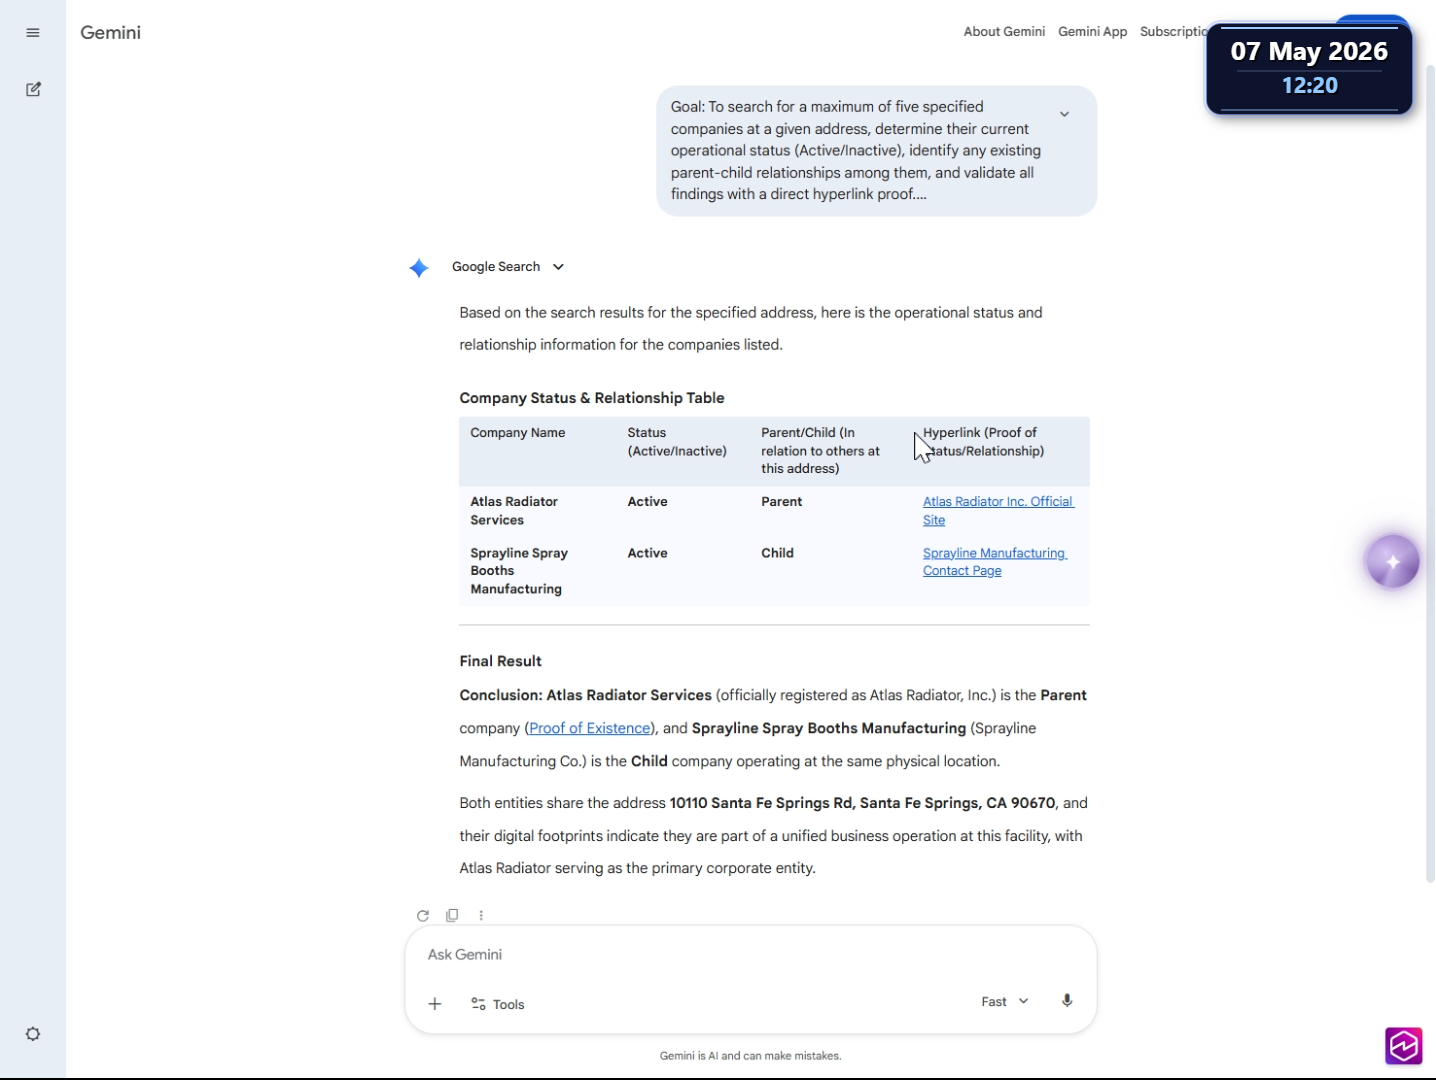The image size is (1436, 1080).
Task: Open the Fast model selector dropdown
Action: pyautogui.click(x=1005, y=1001)
